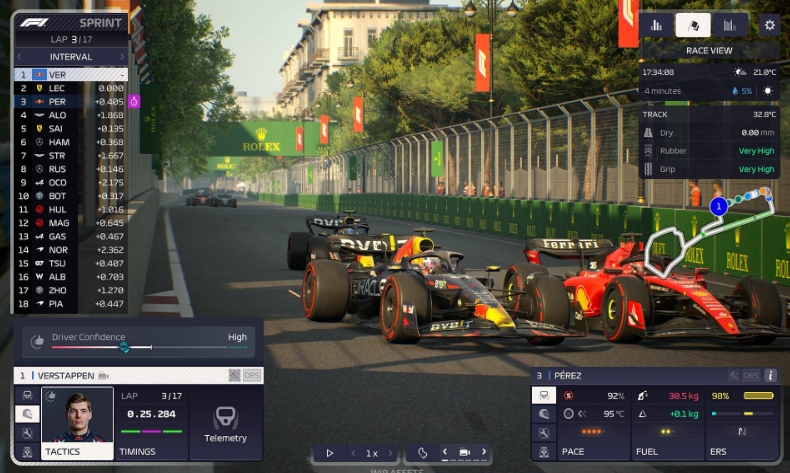Open the track map view icon
Image resolution: width=790 pixels, height=473 pixels.
(x=422, y=453)
